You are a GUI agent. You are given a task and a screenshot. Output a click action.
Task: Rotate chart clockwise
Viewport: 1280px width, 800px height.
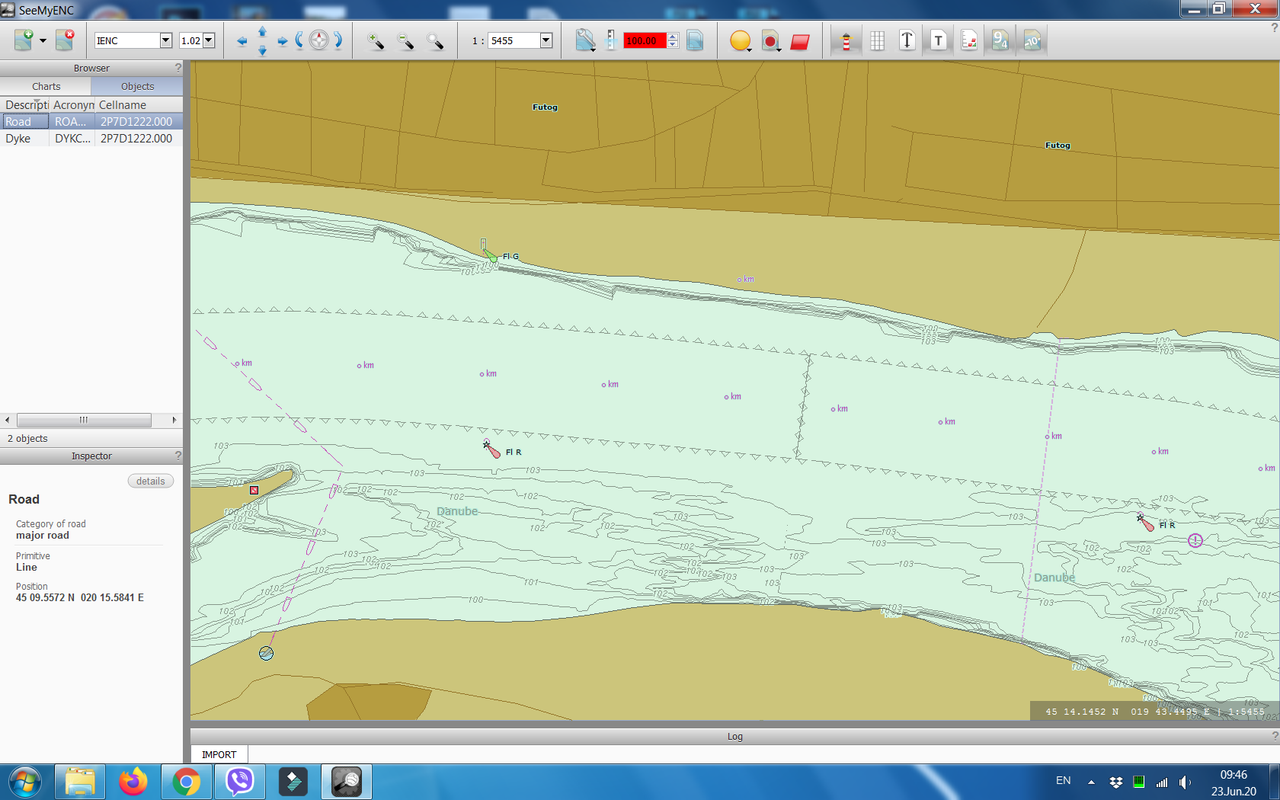click(x=338, y=41)
